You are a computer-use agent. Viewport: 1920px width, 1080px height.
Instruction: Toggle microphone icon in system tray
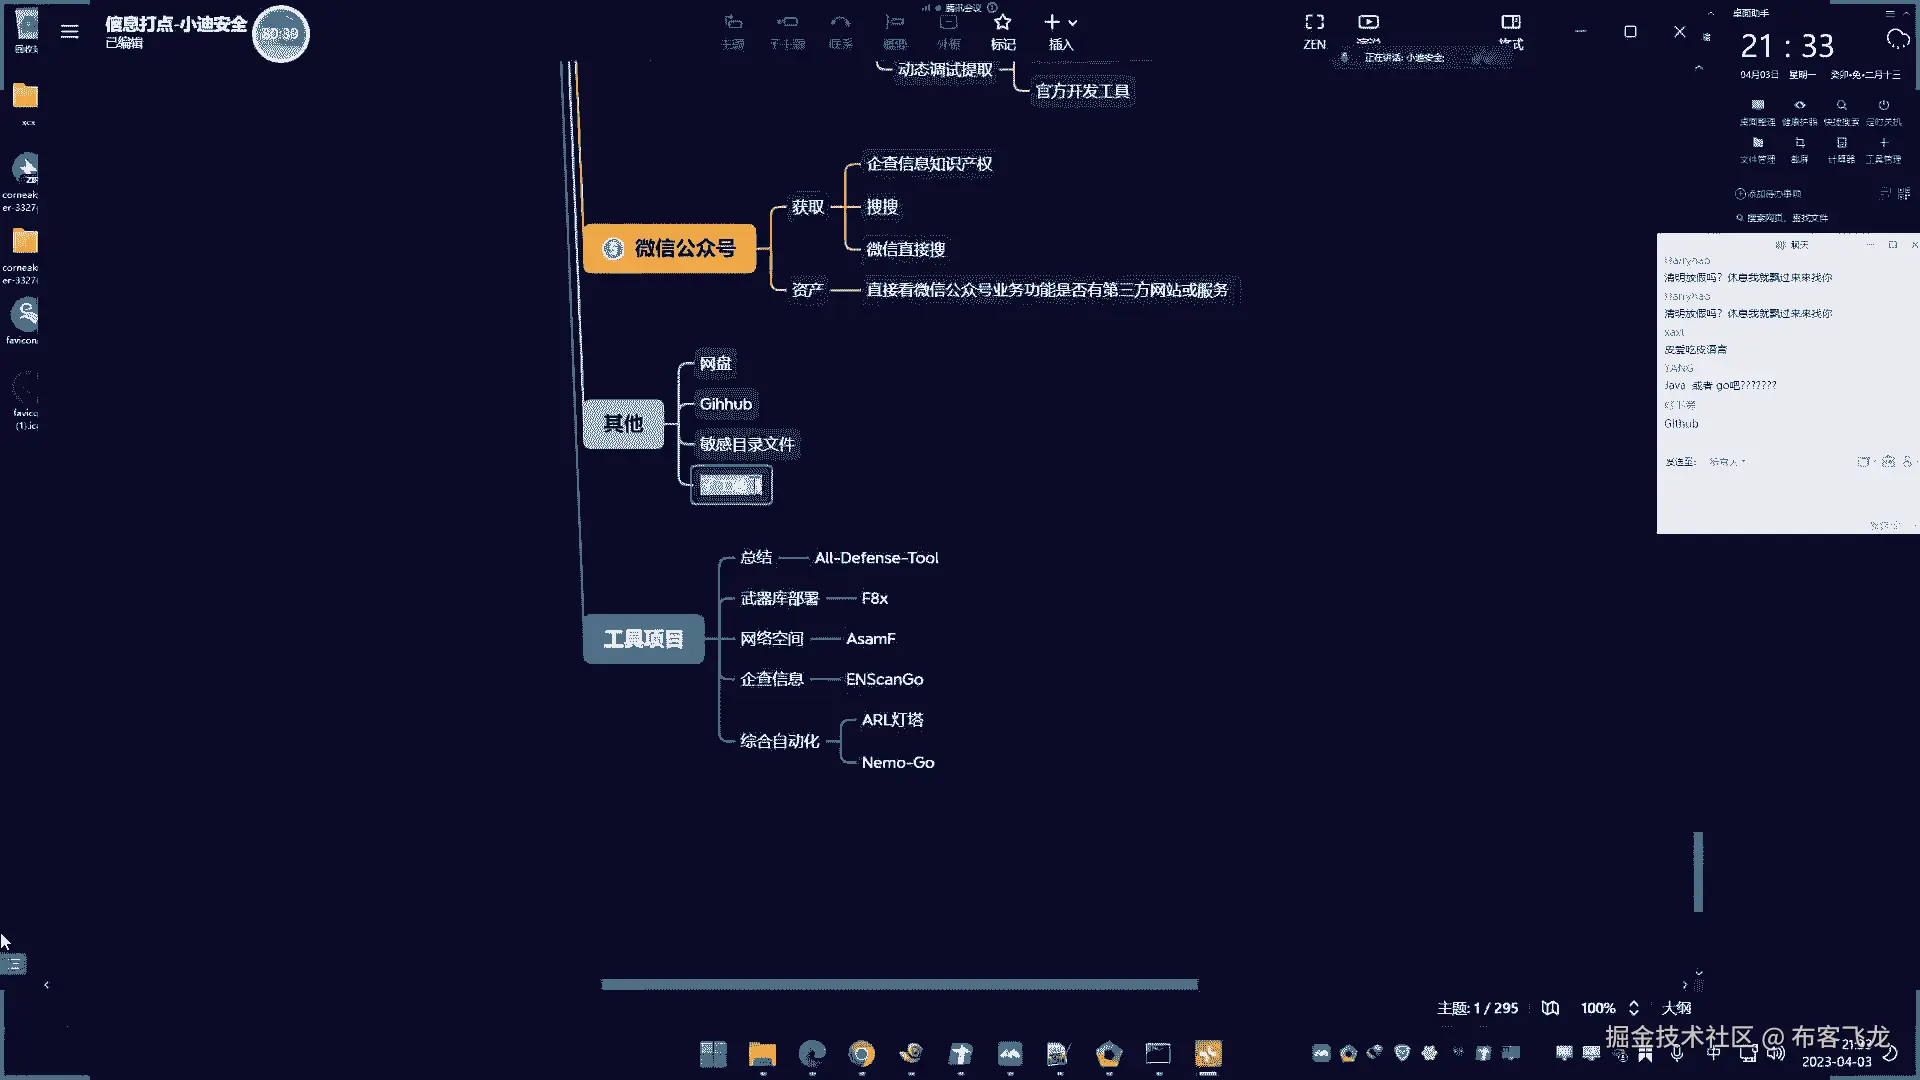coord(1677,1053)
